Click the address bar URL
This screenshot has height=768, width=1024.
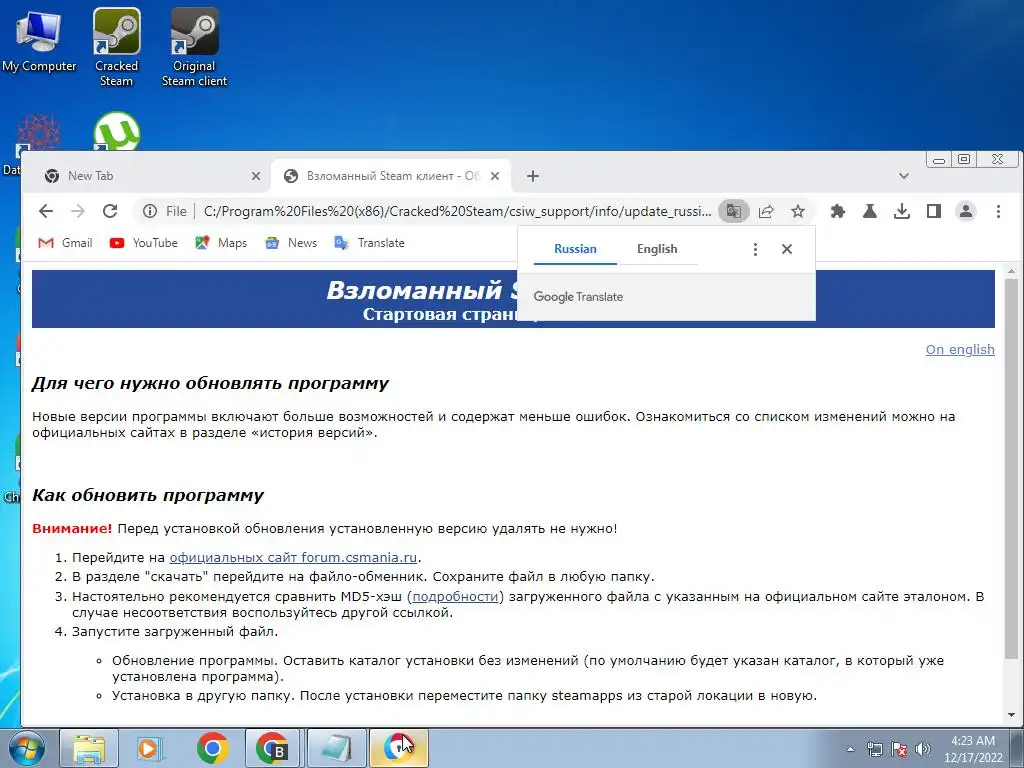point(457,211)
